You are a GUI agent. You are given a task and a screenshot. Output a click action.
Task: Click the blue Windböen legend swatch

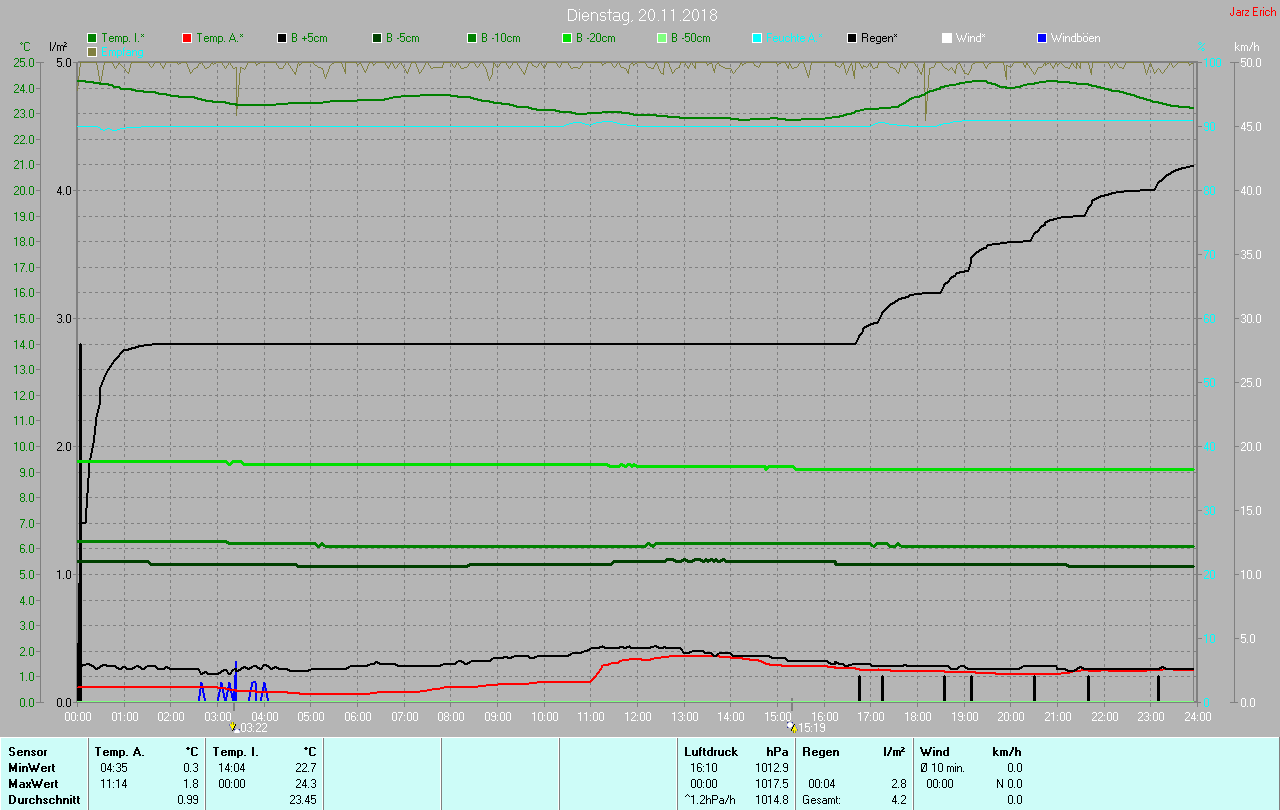tap(1042, 38)
